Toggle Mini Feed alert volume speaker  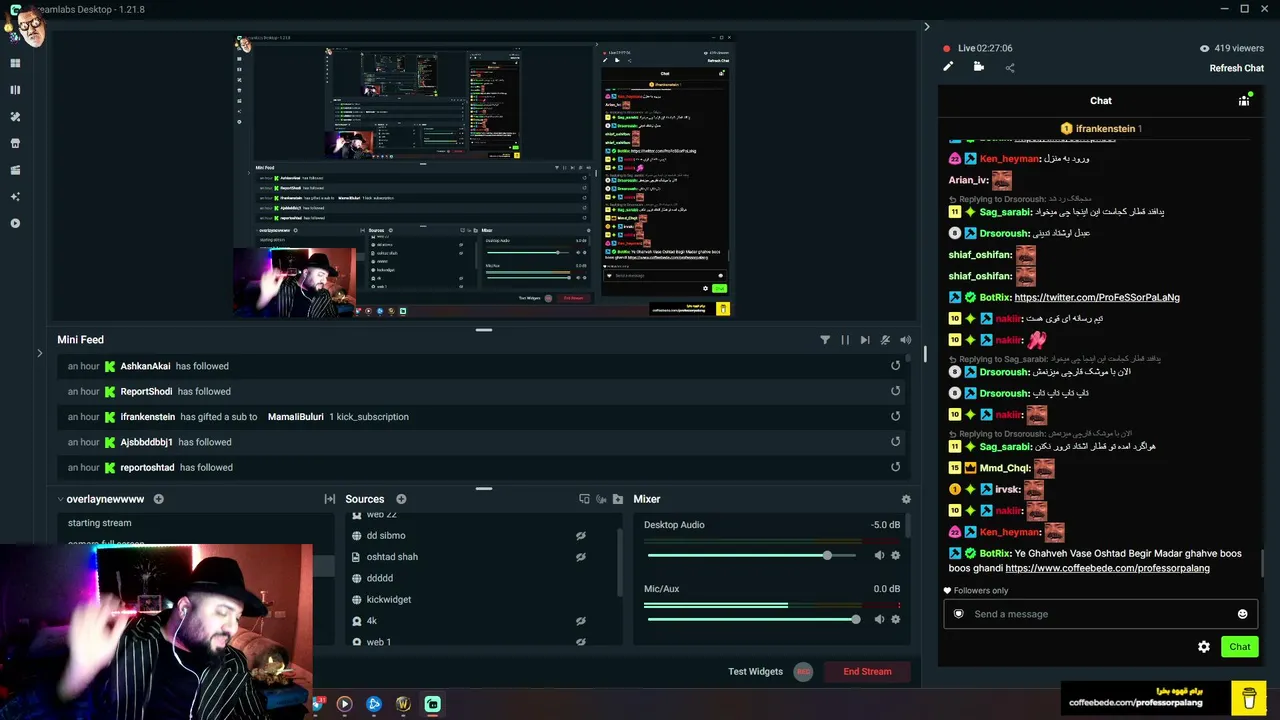pyautogui.click(x=906, y=340)
